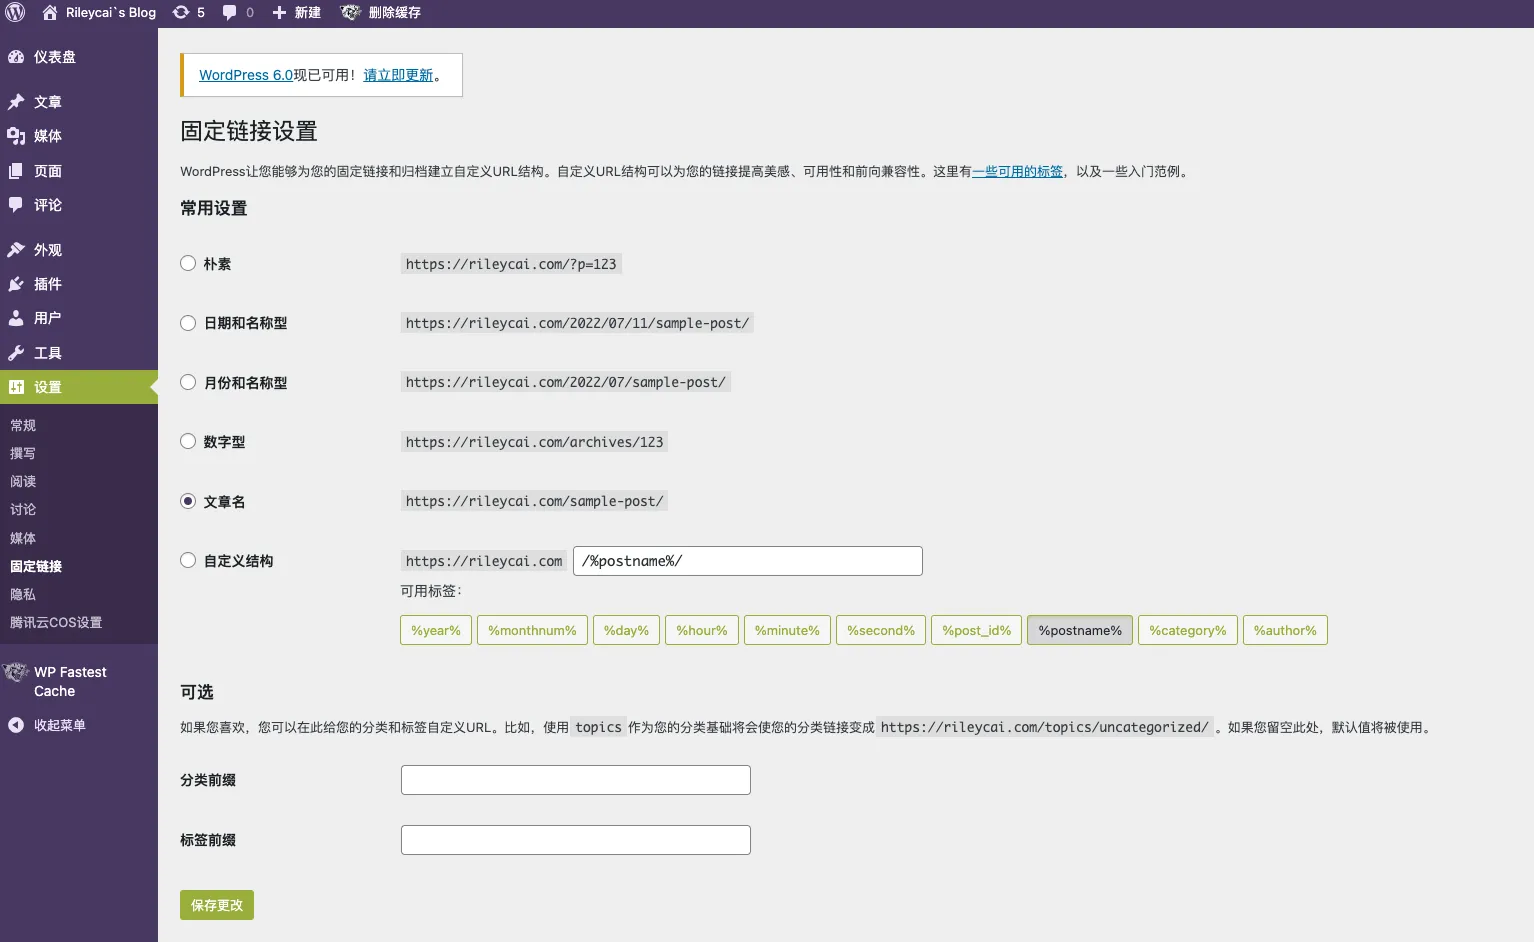The width and height of the screenshot is (1534, 942).
Task: Add the %day% tag
Action: click(x=626, y=630)
